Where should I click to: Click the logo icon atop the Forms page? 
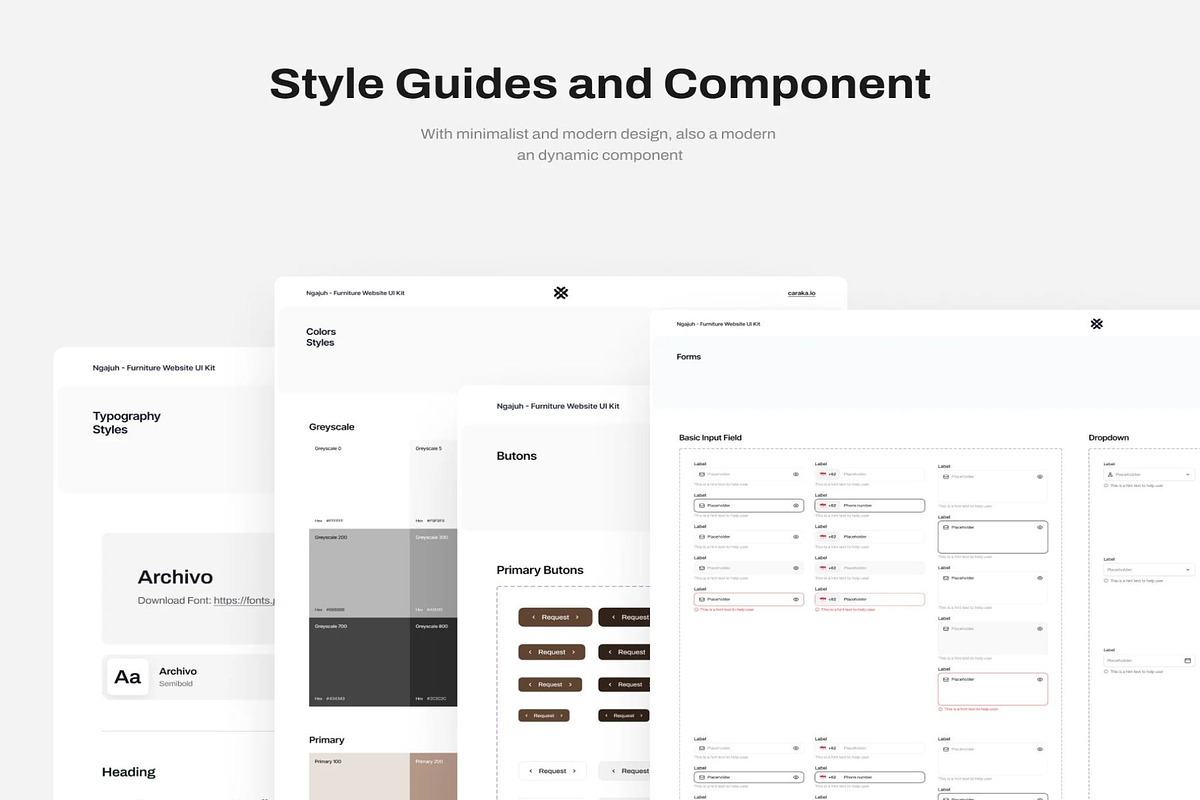coord(1096,324)
